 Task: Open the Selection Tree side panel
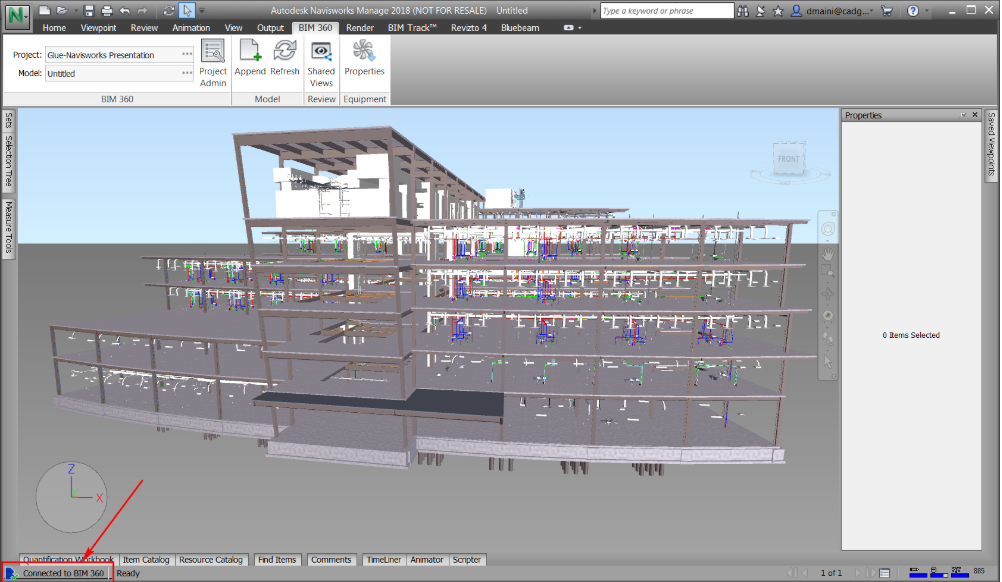click(x=9, y=160)
